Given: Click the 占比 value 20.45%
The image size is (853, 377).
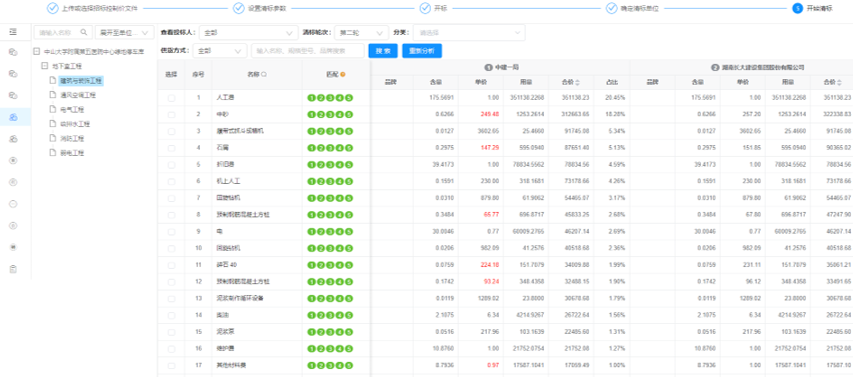Looking at the screenshot, I should 615,98.
